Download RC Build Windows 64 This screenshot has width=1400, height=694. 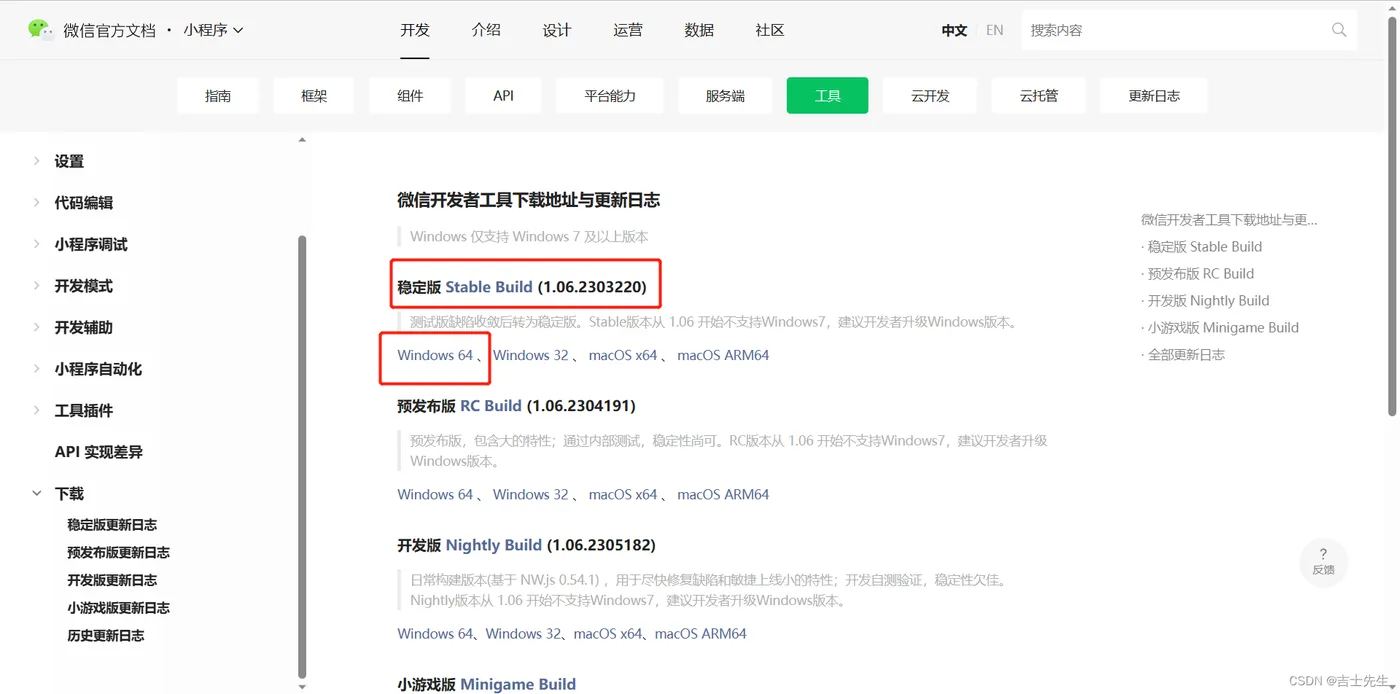435,494
